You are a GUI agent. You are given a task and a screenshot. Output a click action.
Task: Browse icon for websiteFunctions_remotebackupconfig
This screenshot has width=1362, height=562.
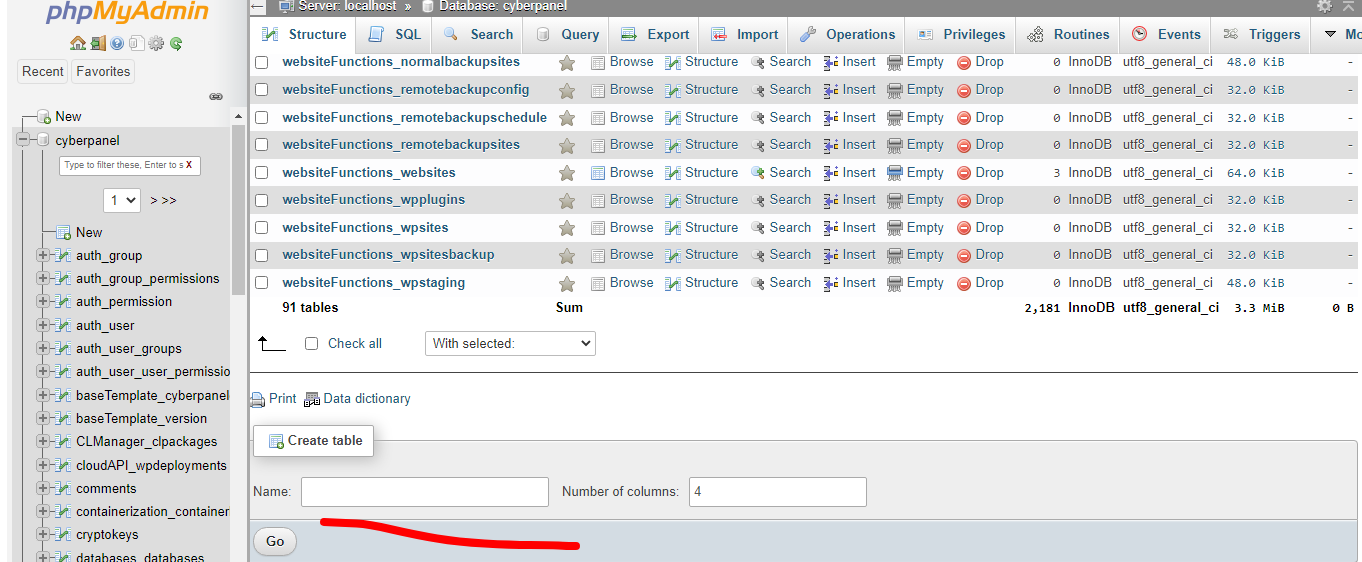click(x=598, y=90)
